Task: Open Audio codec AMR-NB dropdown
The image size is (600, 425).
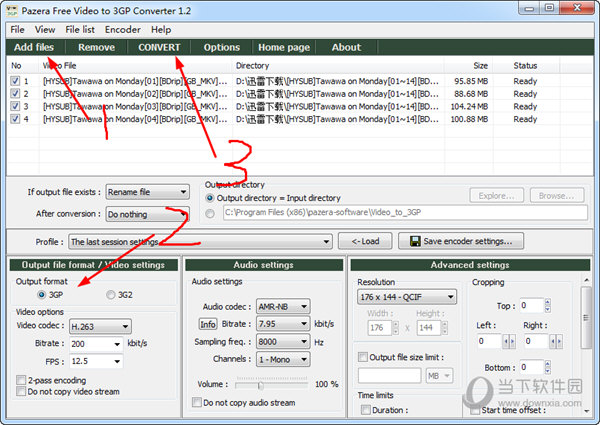Action: click(x=283, y=306)
